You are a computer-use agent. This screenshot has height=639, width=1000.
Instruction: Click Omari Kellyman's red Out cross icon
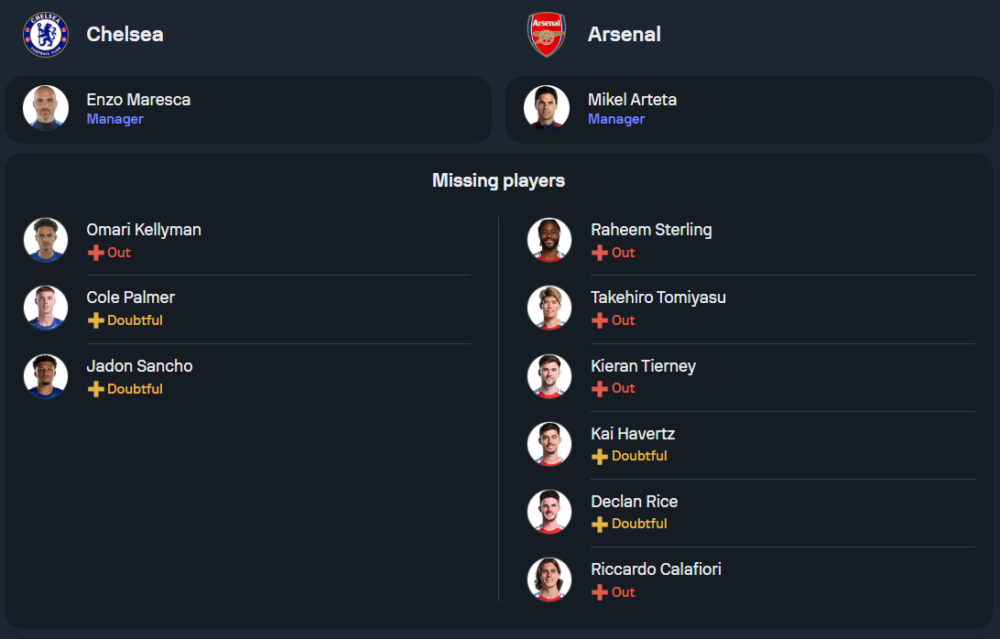pos(96,253)
